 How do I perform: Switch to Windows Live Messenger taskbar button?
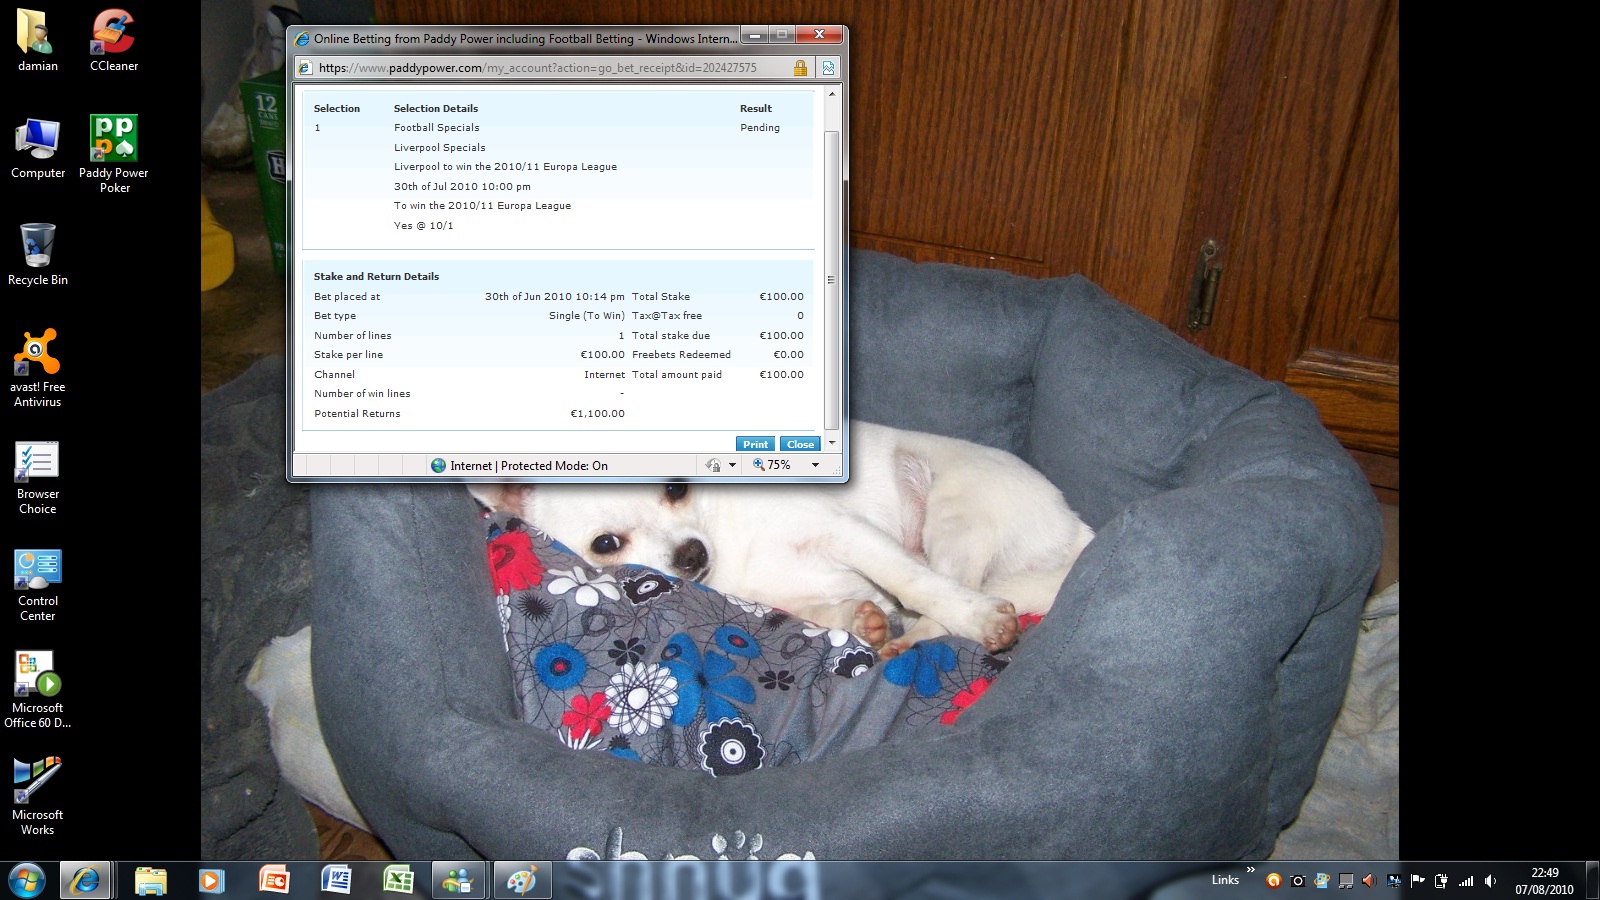point(459,880)
